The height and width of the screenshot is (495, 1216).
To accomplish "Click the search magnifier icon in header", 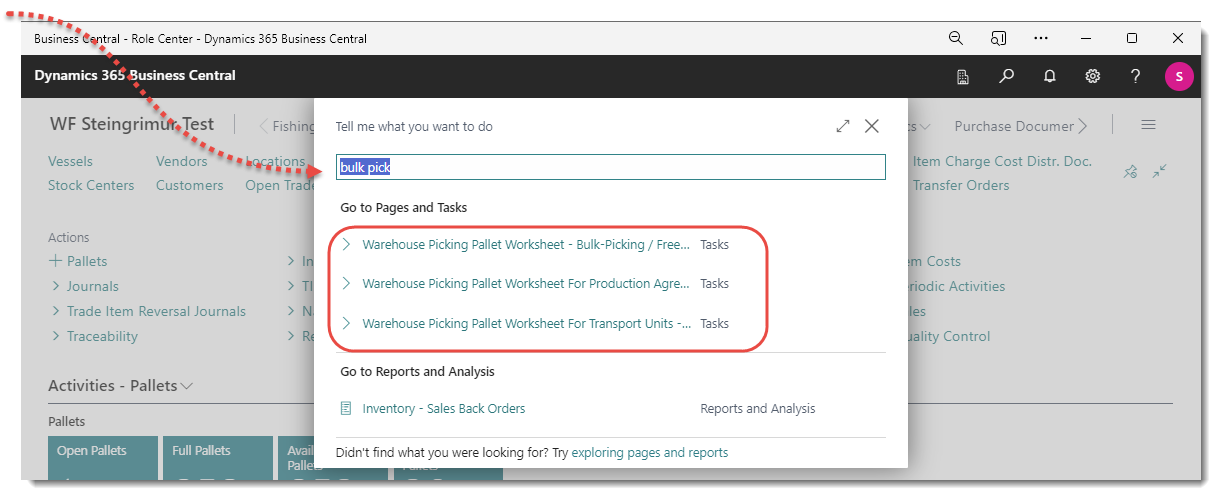I will click(1007, 76).
